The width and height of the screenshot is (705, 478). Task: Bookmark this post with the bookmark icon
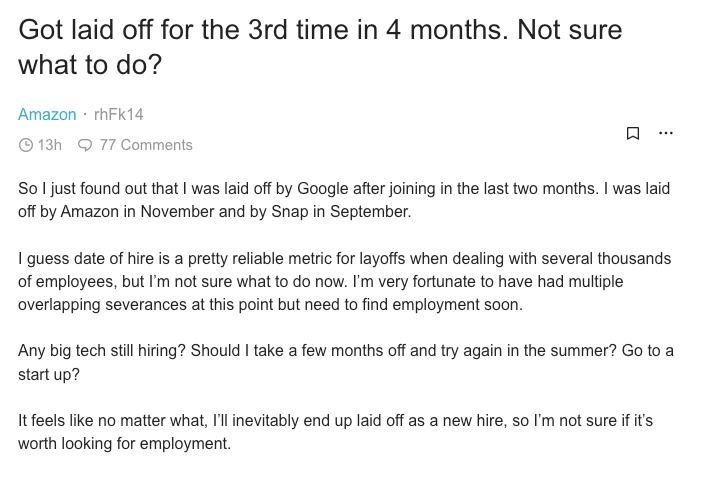pos(633,133)
